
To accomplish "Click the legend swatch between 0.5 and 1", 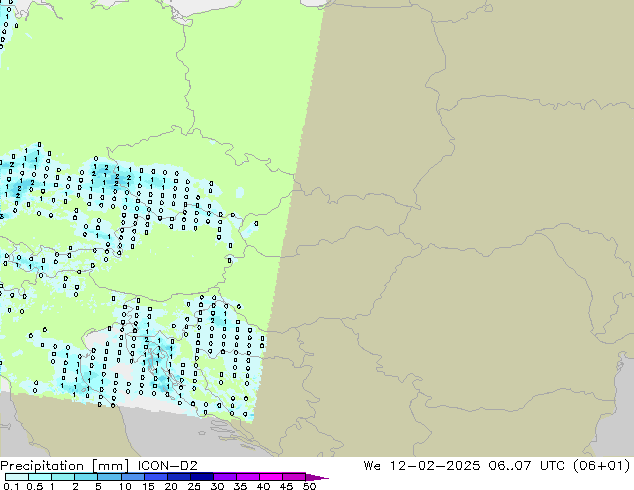I will click(x=40, y=477).
